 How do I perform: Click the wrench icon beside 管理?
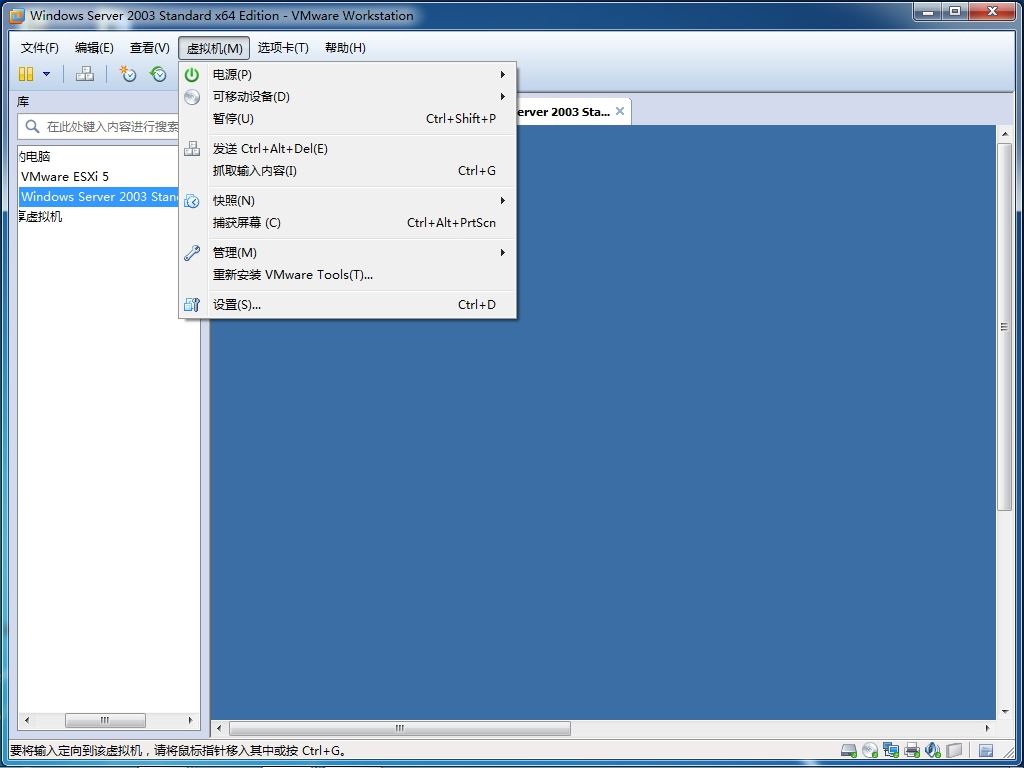192,253
